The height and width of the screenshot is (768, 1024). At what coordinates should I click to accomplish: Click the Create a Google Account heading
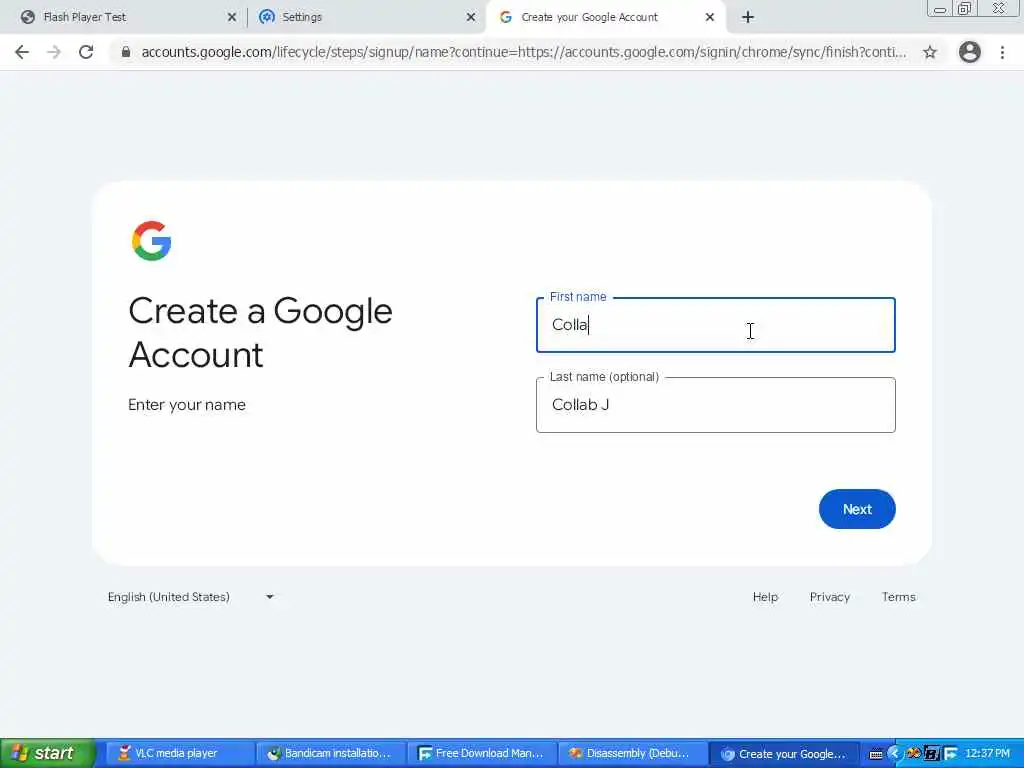(261, 332)
